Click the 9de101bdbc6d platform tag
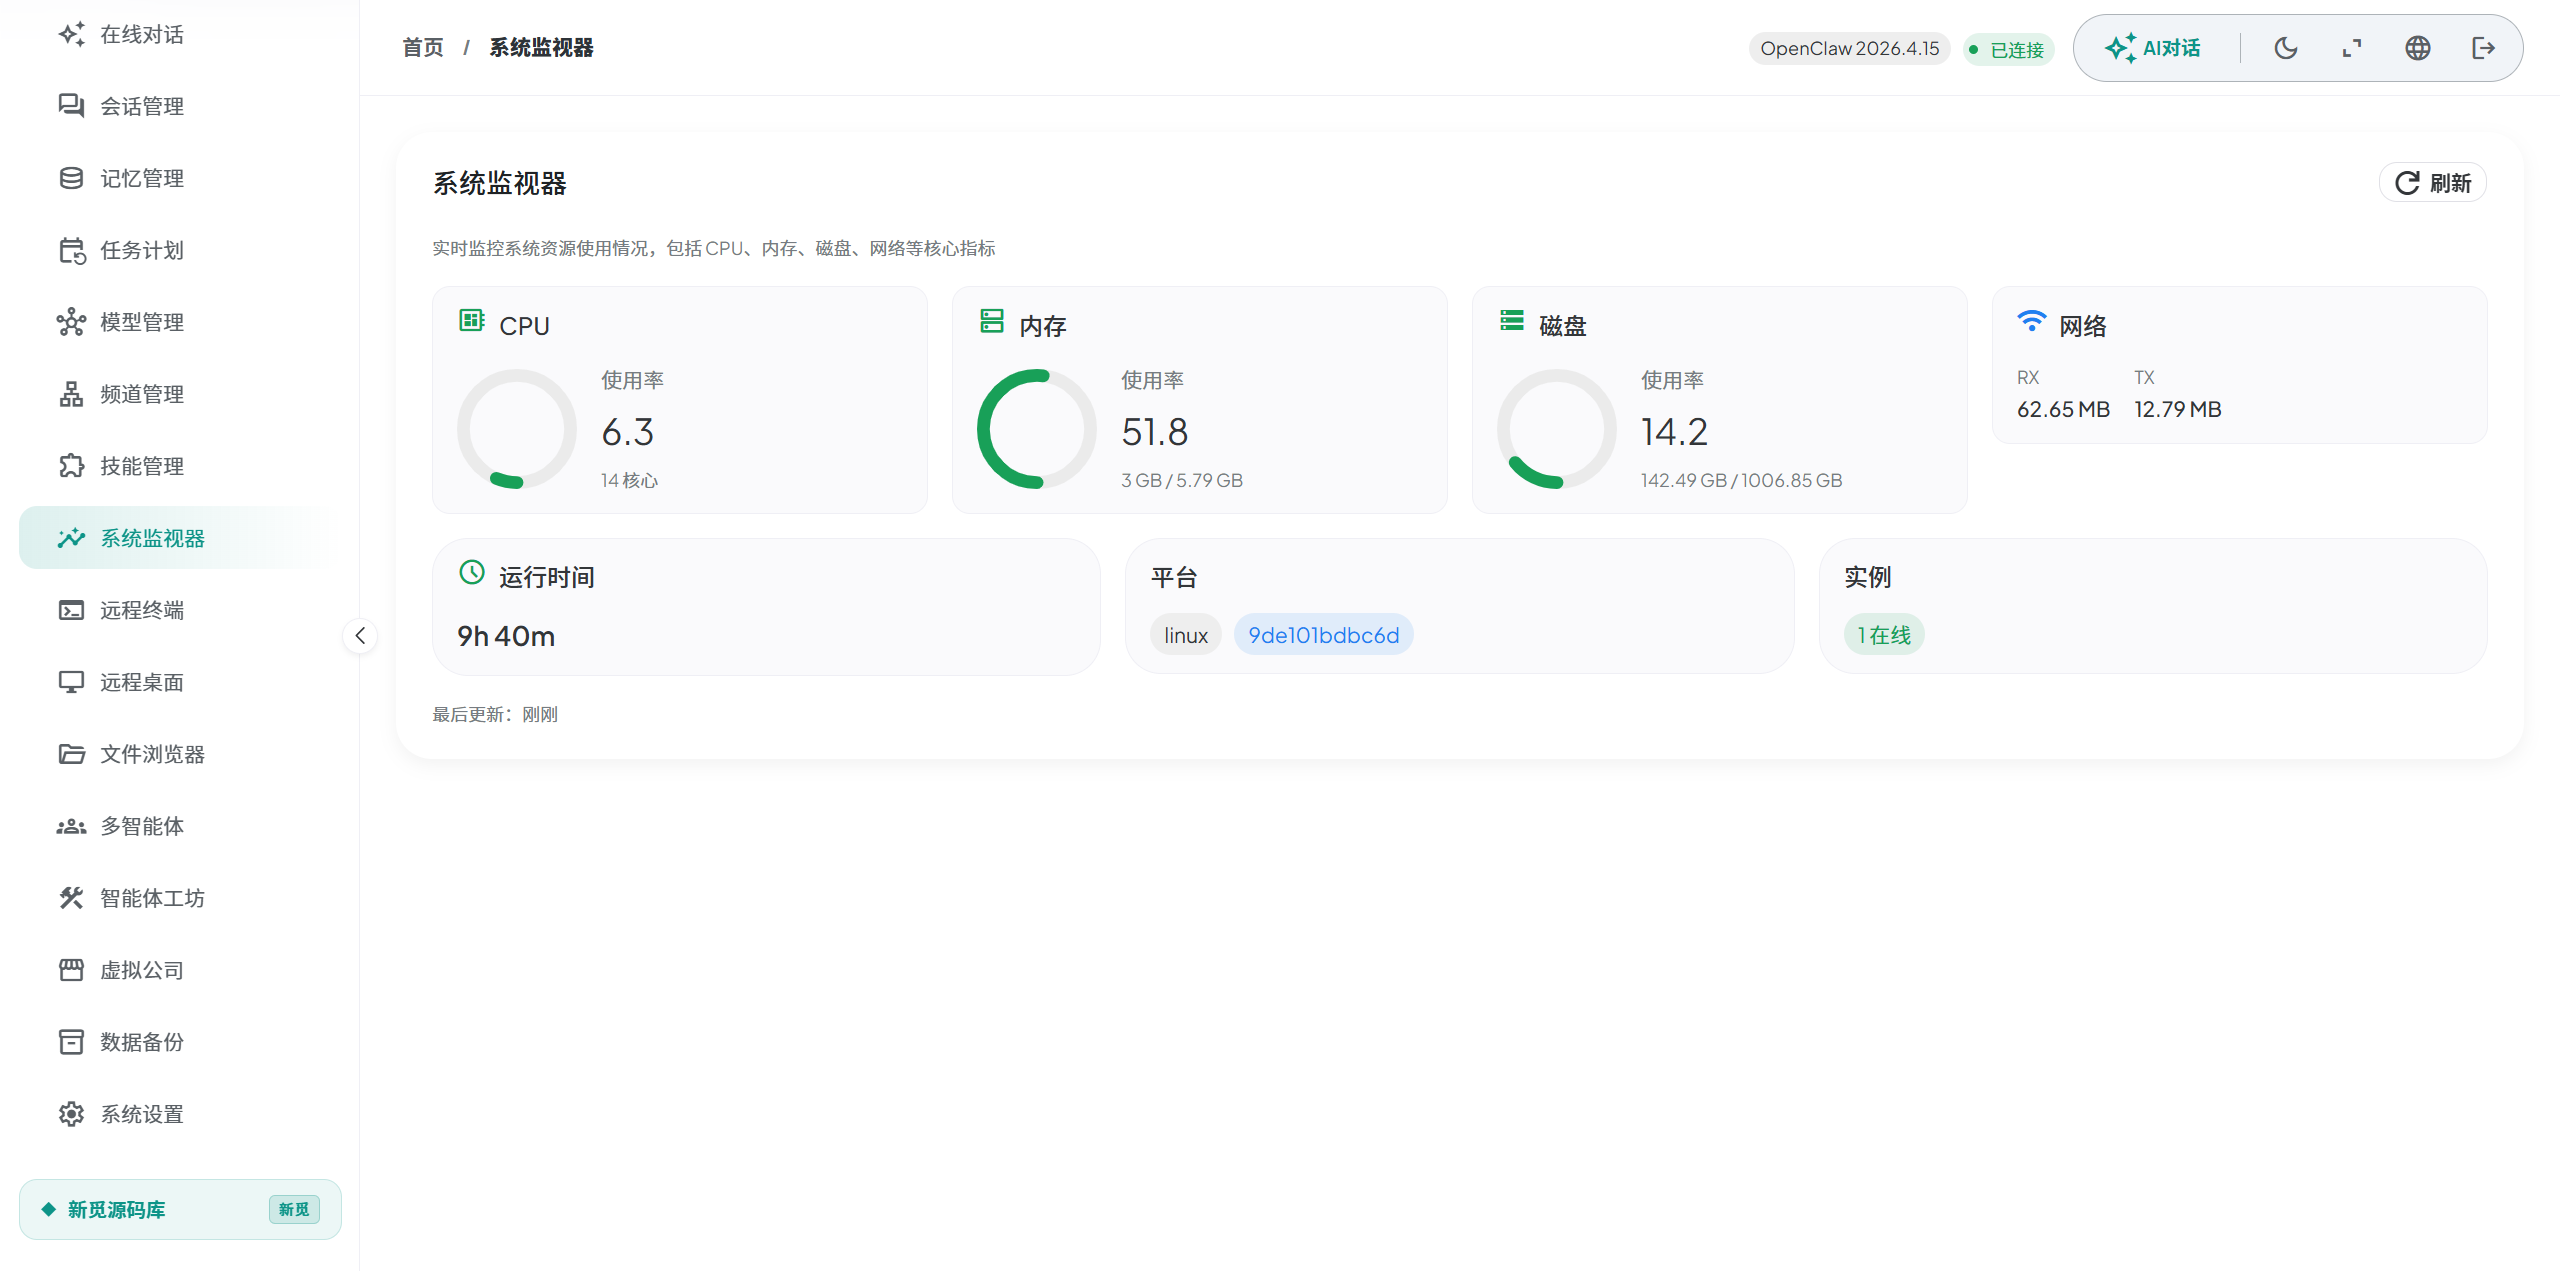The width and height of the screenshot is (2560, 1271). tap(1323, 635)
